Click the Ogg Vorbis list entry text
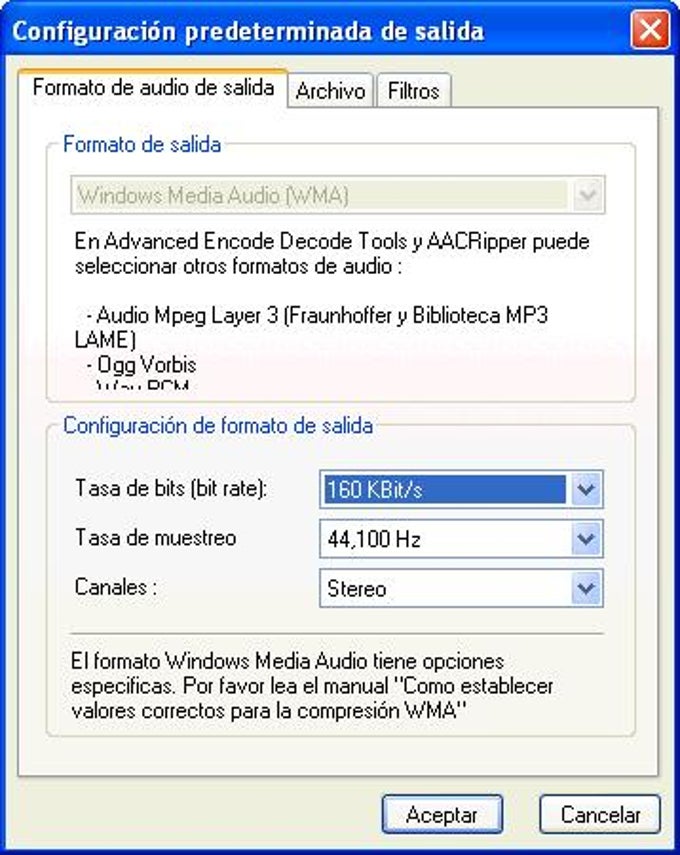Viewport: 680px width, 855px height. click(142, 364)
